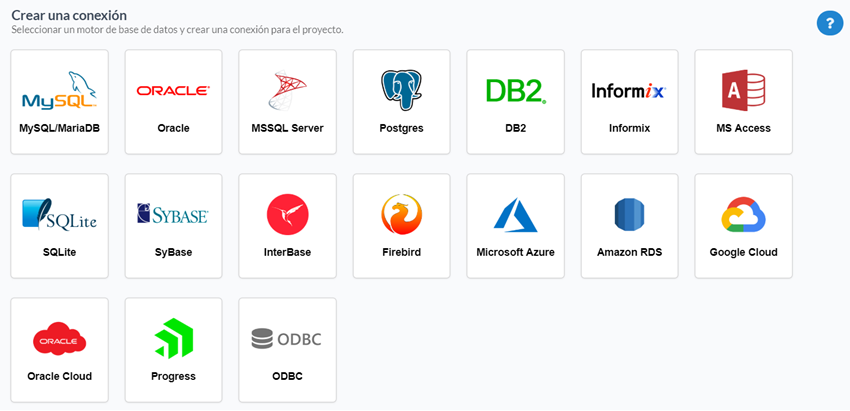850x411 pixels.
Task: Pick the MSSQL Server connection icon
Action: tap(287, 90)
